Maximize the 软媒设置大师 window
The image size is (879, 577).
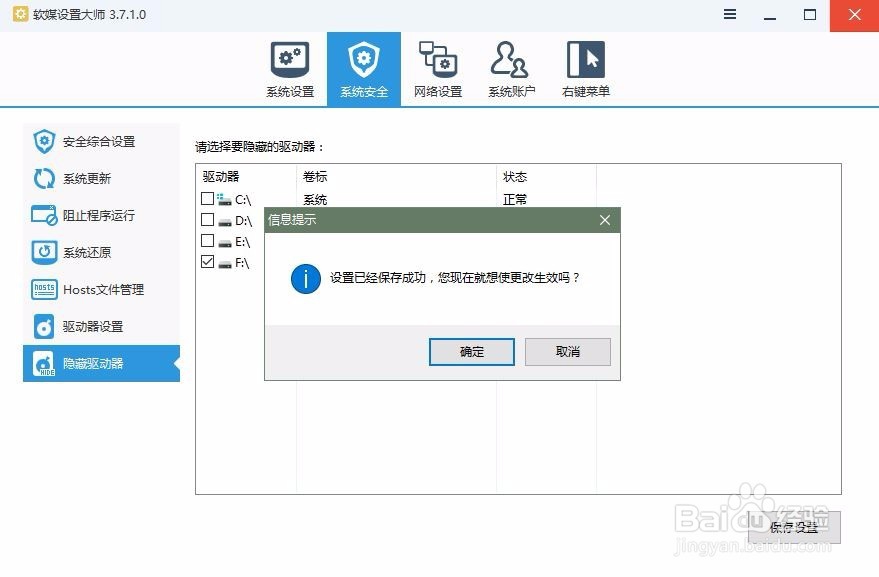[x=810, y=15]
